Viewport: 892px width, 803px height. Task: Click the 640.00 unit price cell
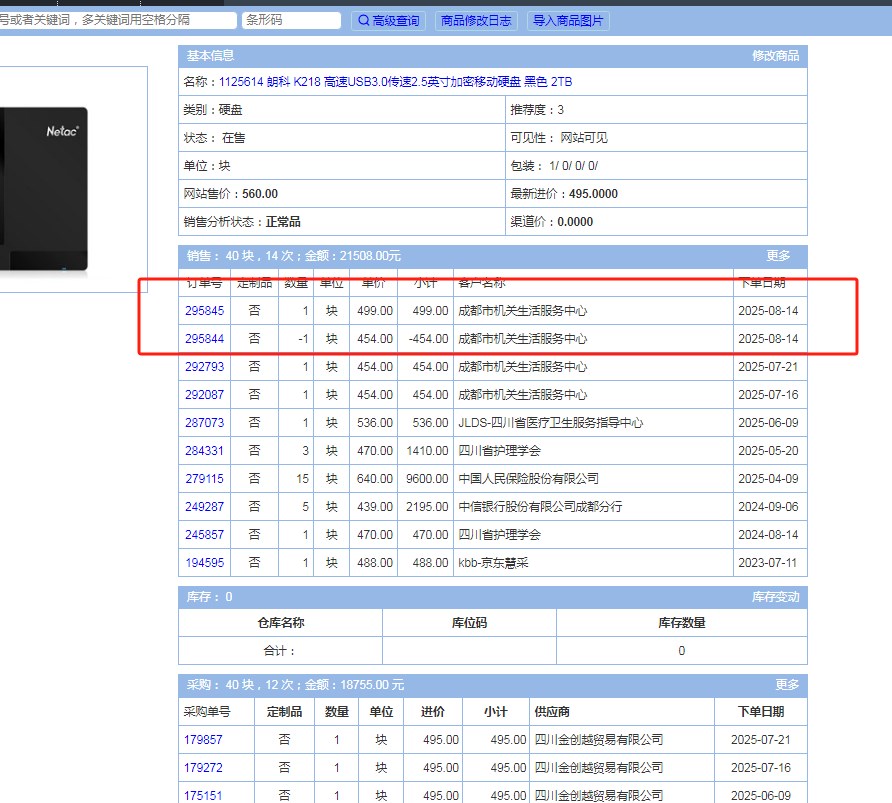pos(374,479)
